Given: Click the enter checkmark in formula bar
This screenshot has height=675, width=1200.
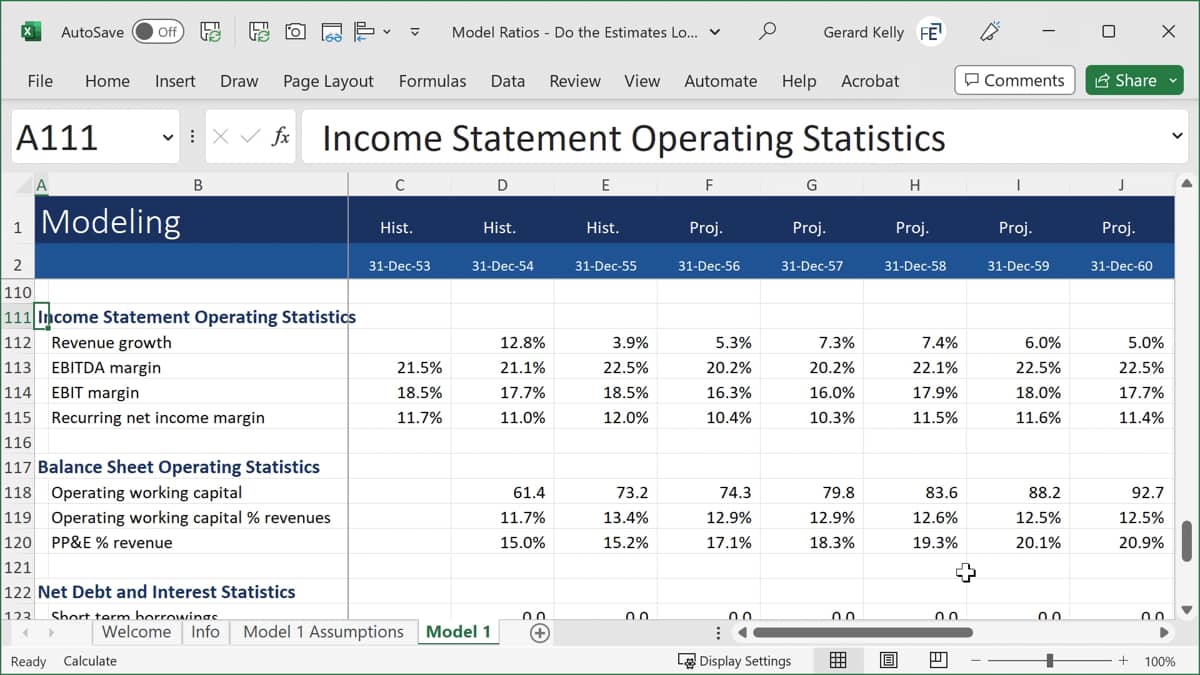Looking at the screenshot, I should 251,137.
